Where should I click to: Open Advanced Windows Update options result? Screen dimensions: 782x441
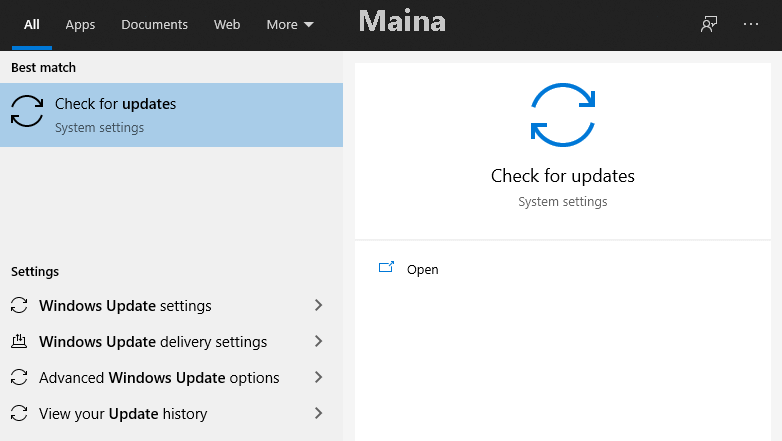click(171, 377)
